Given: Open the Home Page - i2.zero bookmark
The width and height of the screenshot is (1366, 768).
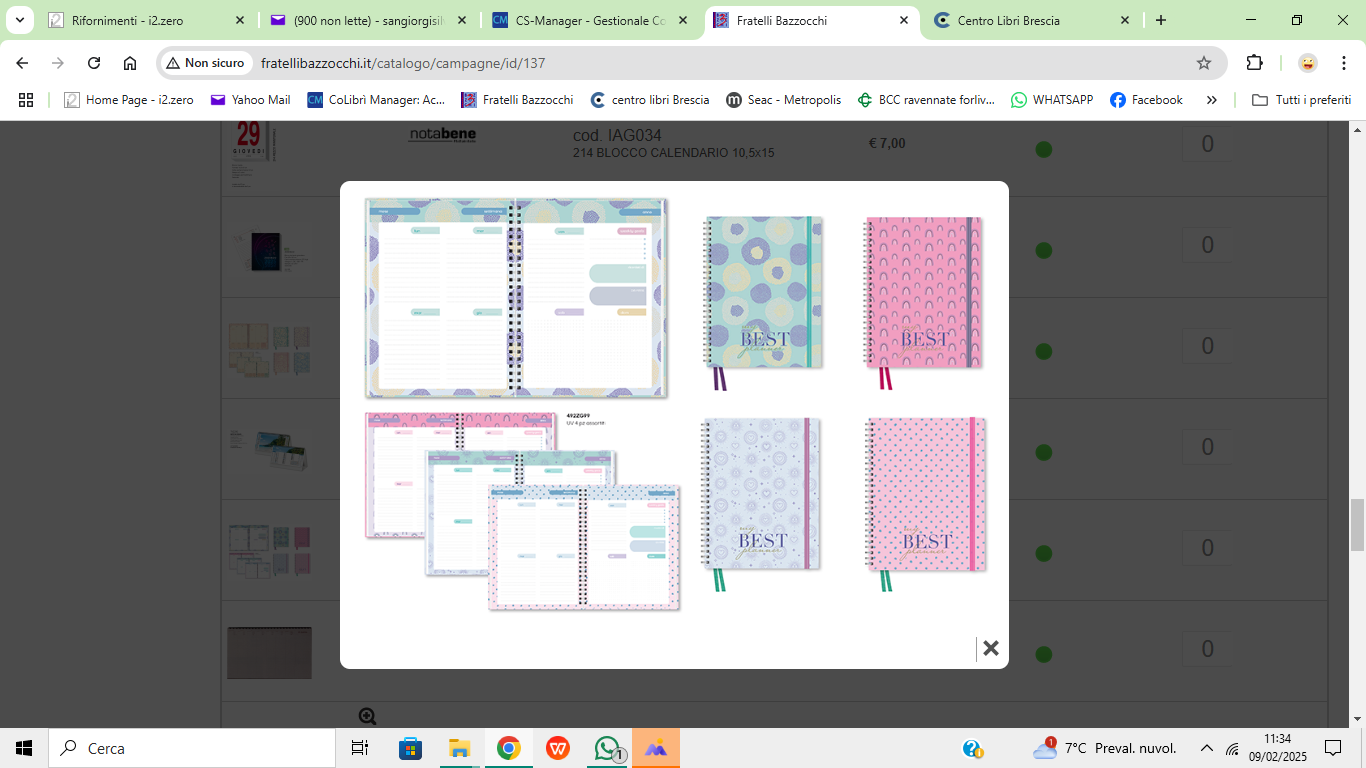Looking at the screenshot, I should (129, 100).
